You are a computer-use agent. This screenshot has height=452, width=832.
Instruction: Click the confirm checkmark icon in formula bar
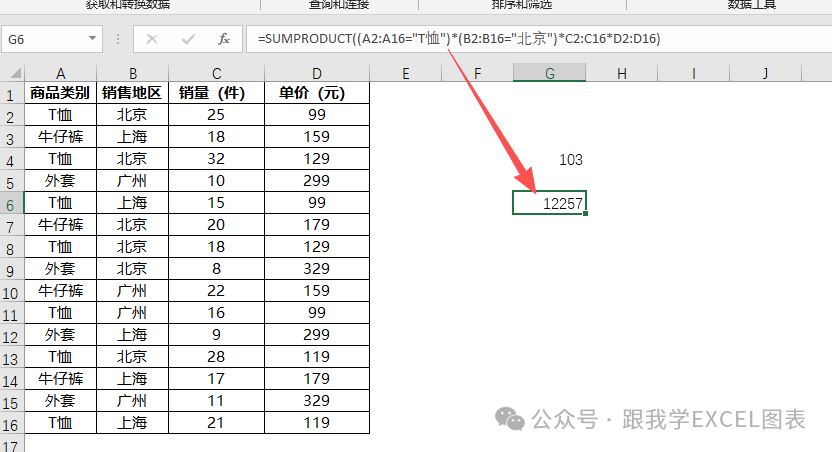pyautogui.click(x=188, y=39)
